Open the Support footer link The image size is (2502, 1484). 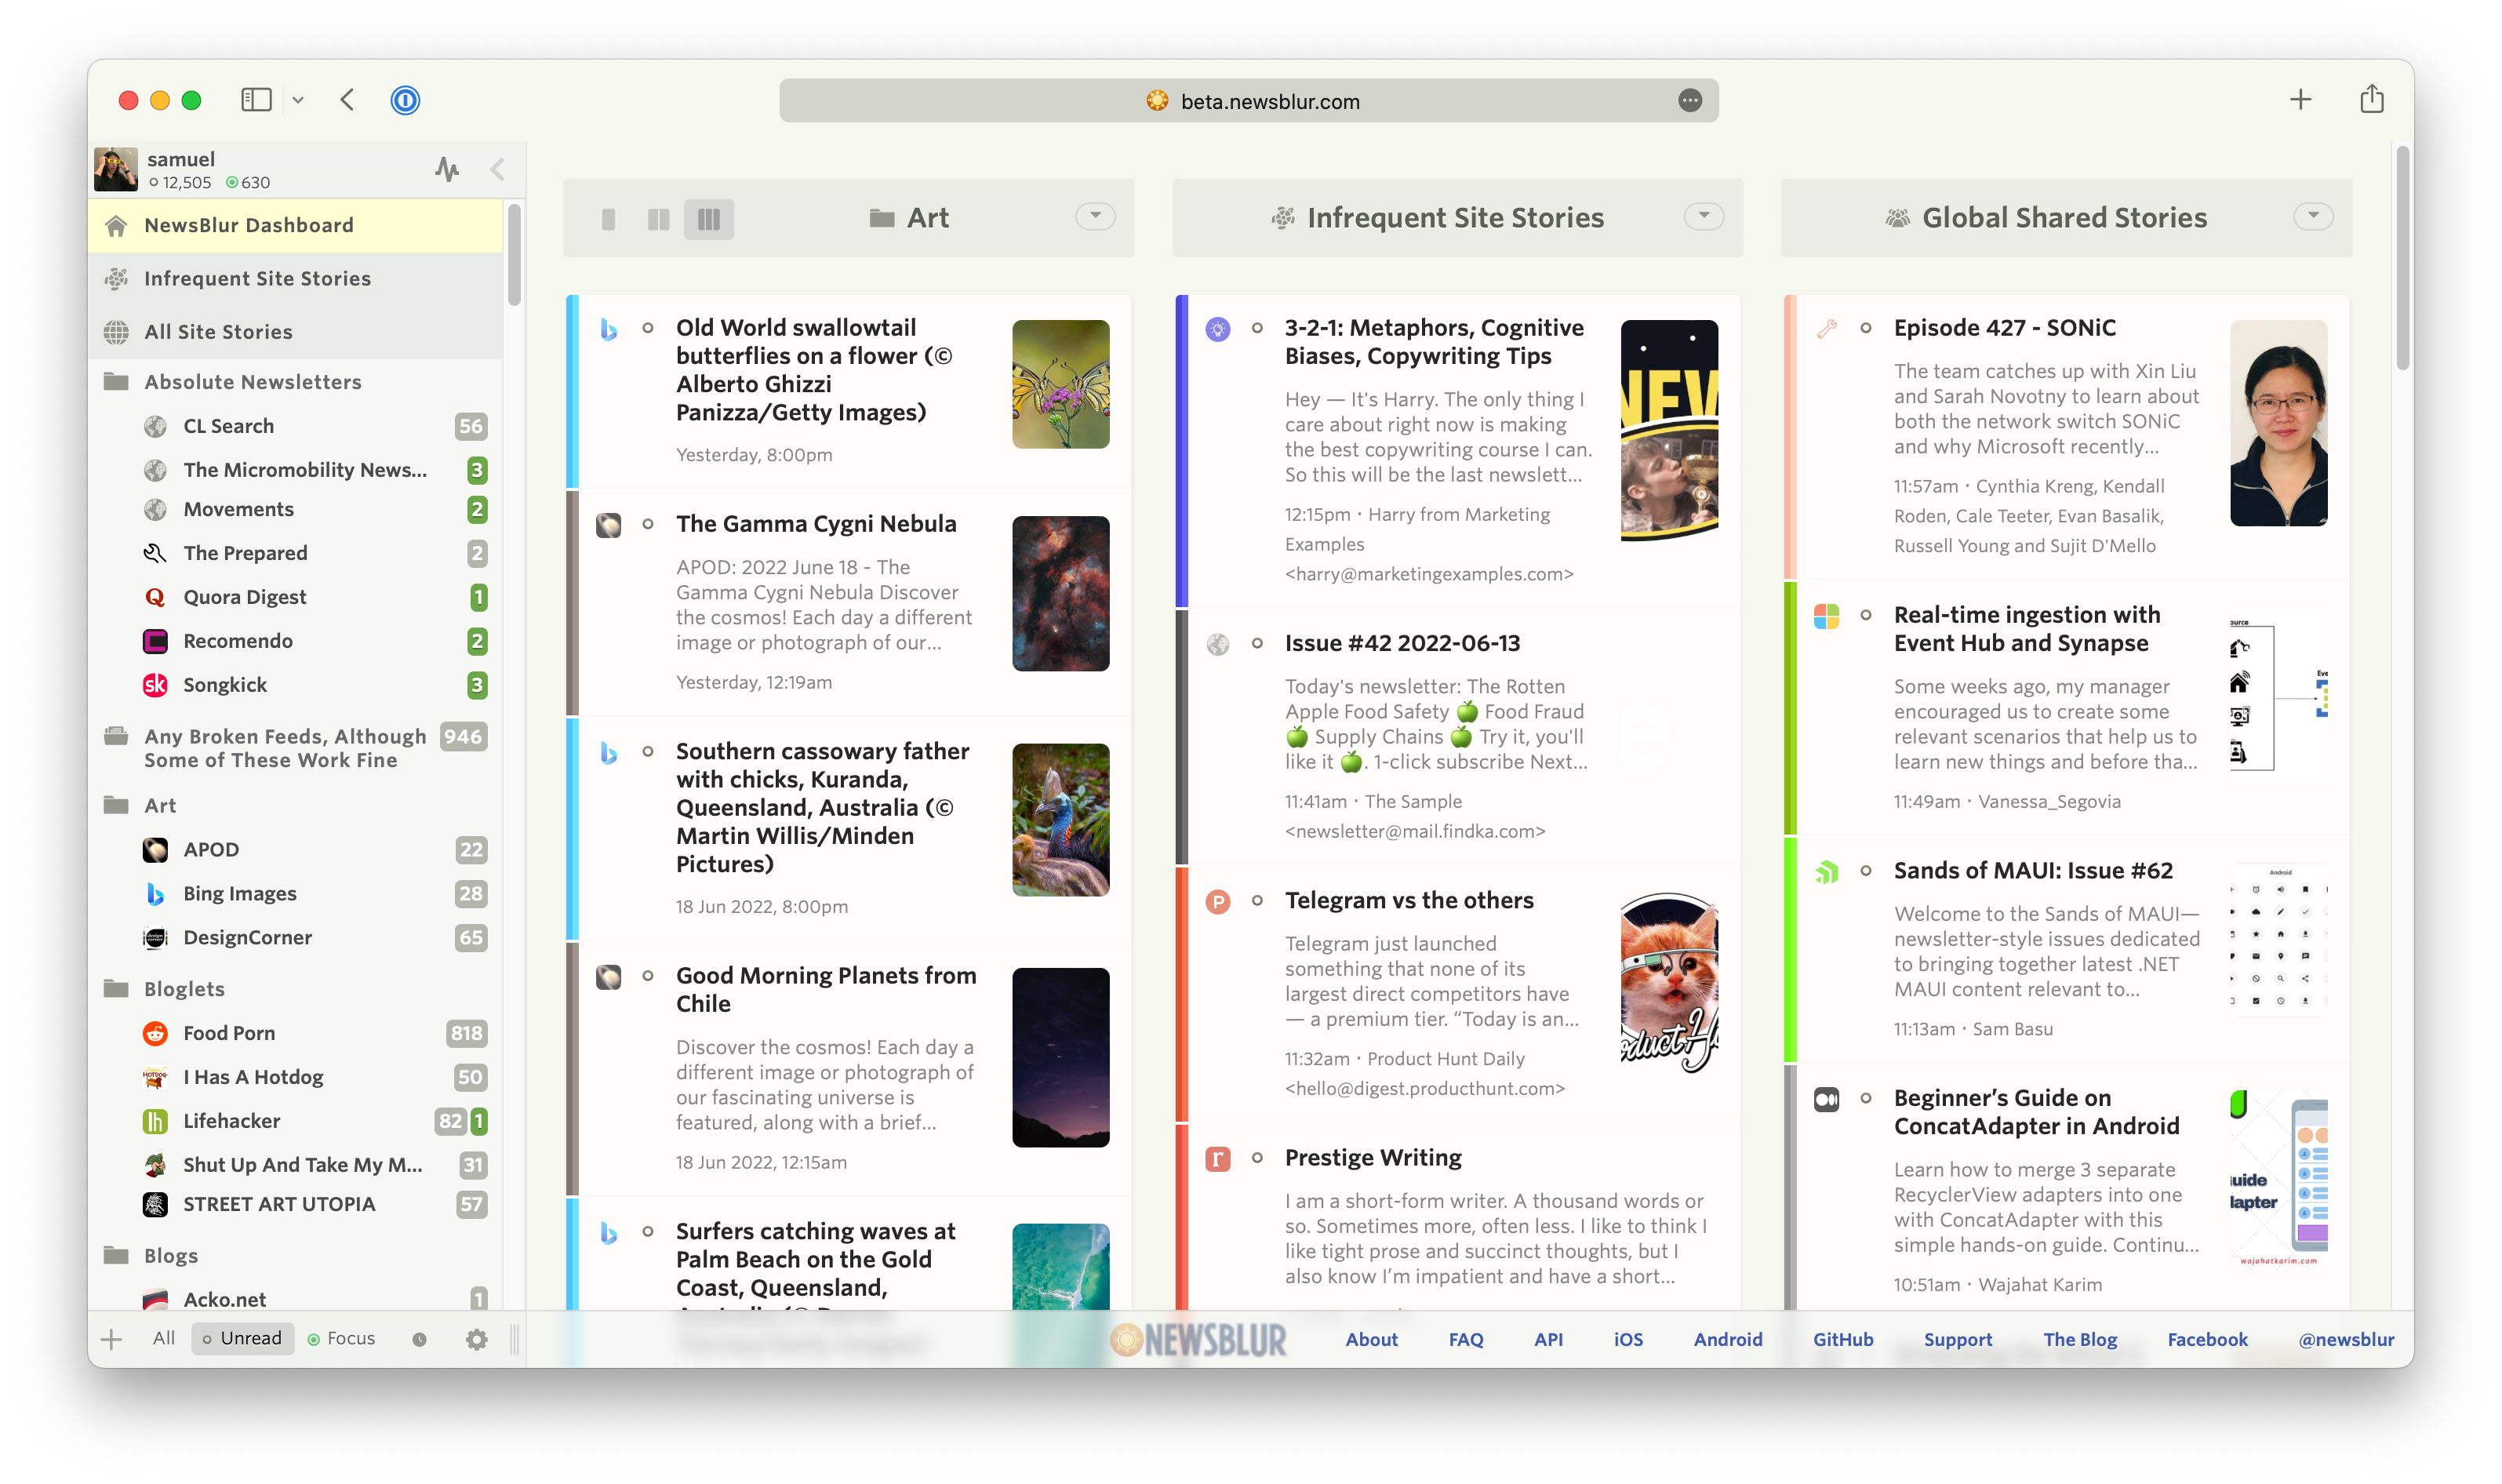(1957, 1339)
